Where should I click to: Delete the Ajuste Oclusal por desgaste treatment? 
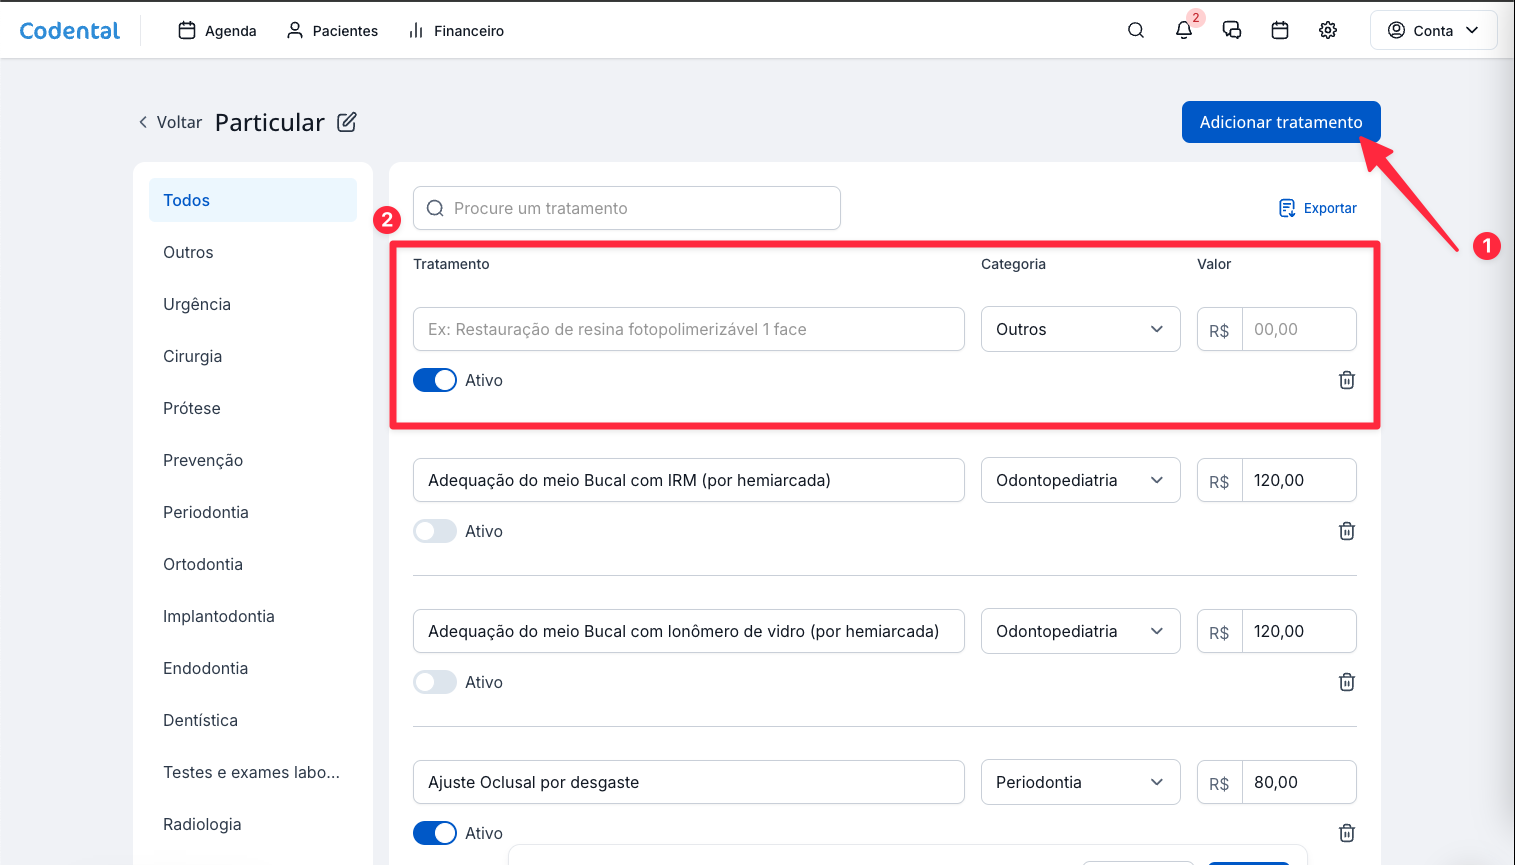pyautogui.click(x=1347, y=833)
